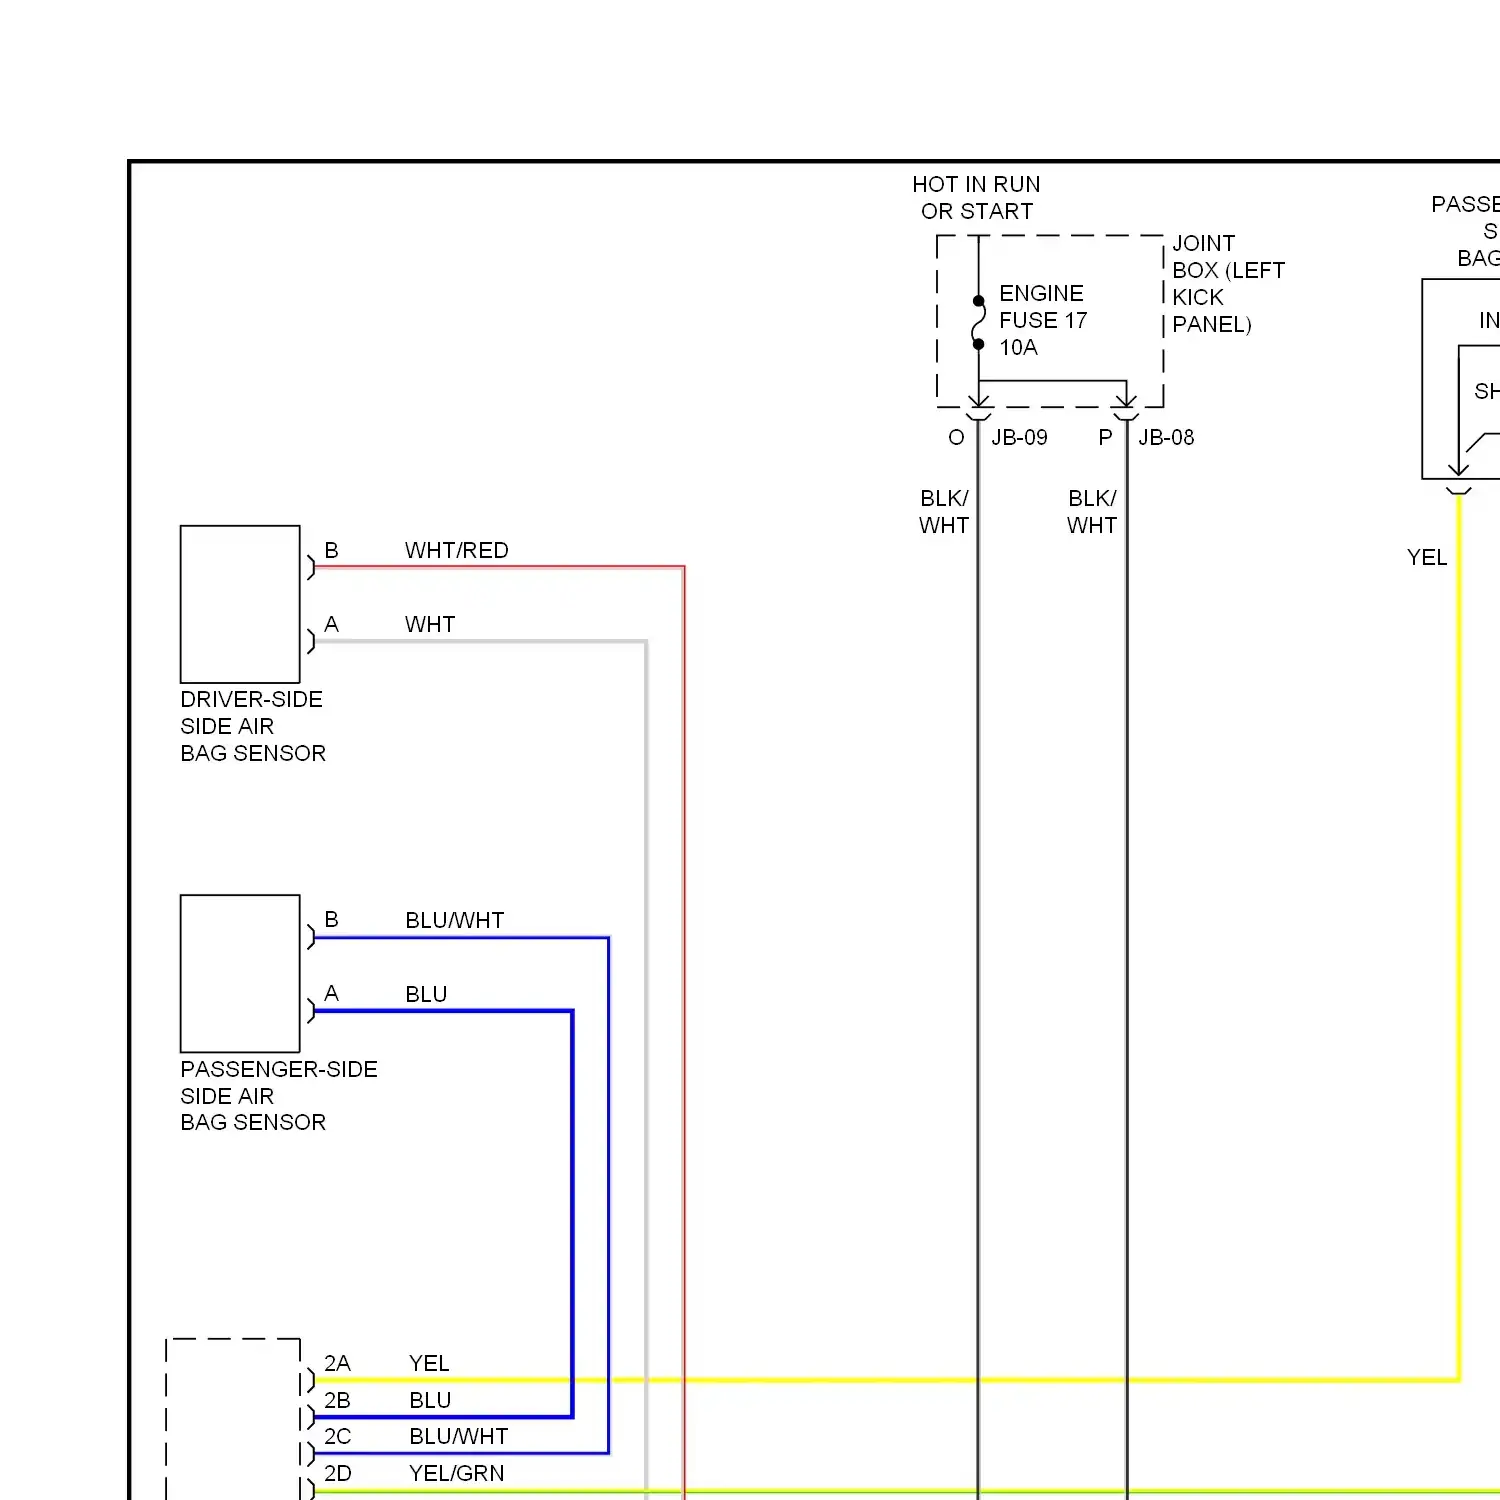This screenshot has height=1500, width=1500.
Task: Click the BLK/WHT label below JB-08
Action: pos(1092,512)
